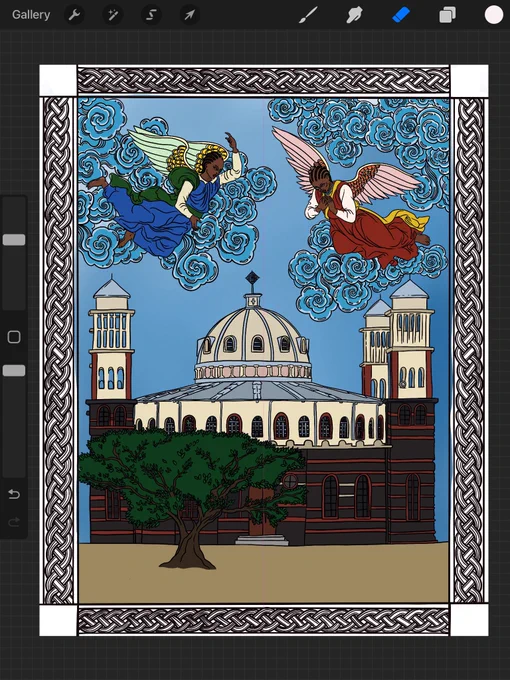
Task: Activate the Selection S tool
Action: pos(151,15)
